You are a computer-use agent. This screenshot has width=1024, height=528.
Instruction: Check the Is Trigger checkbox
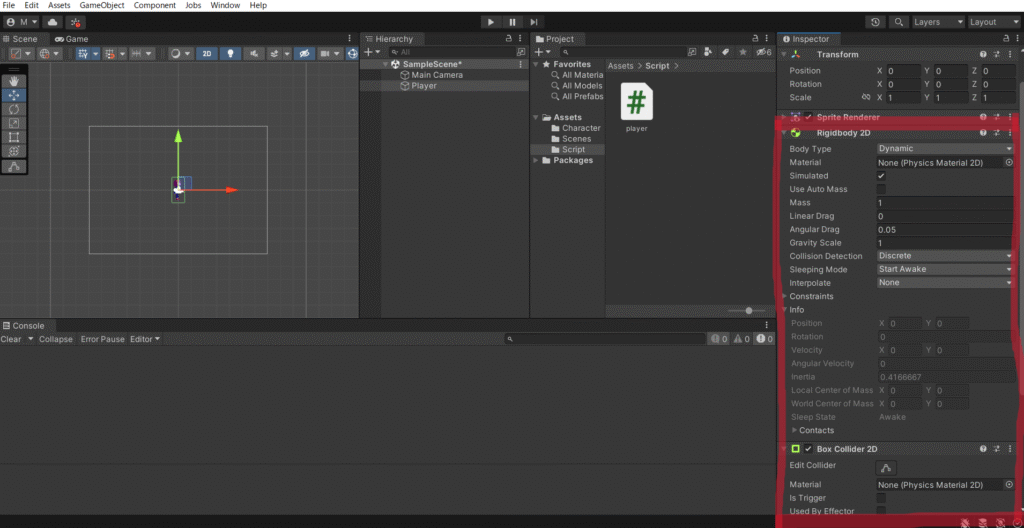coord(881,497)
